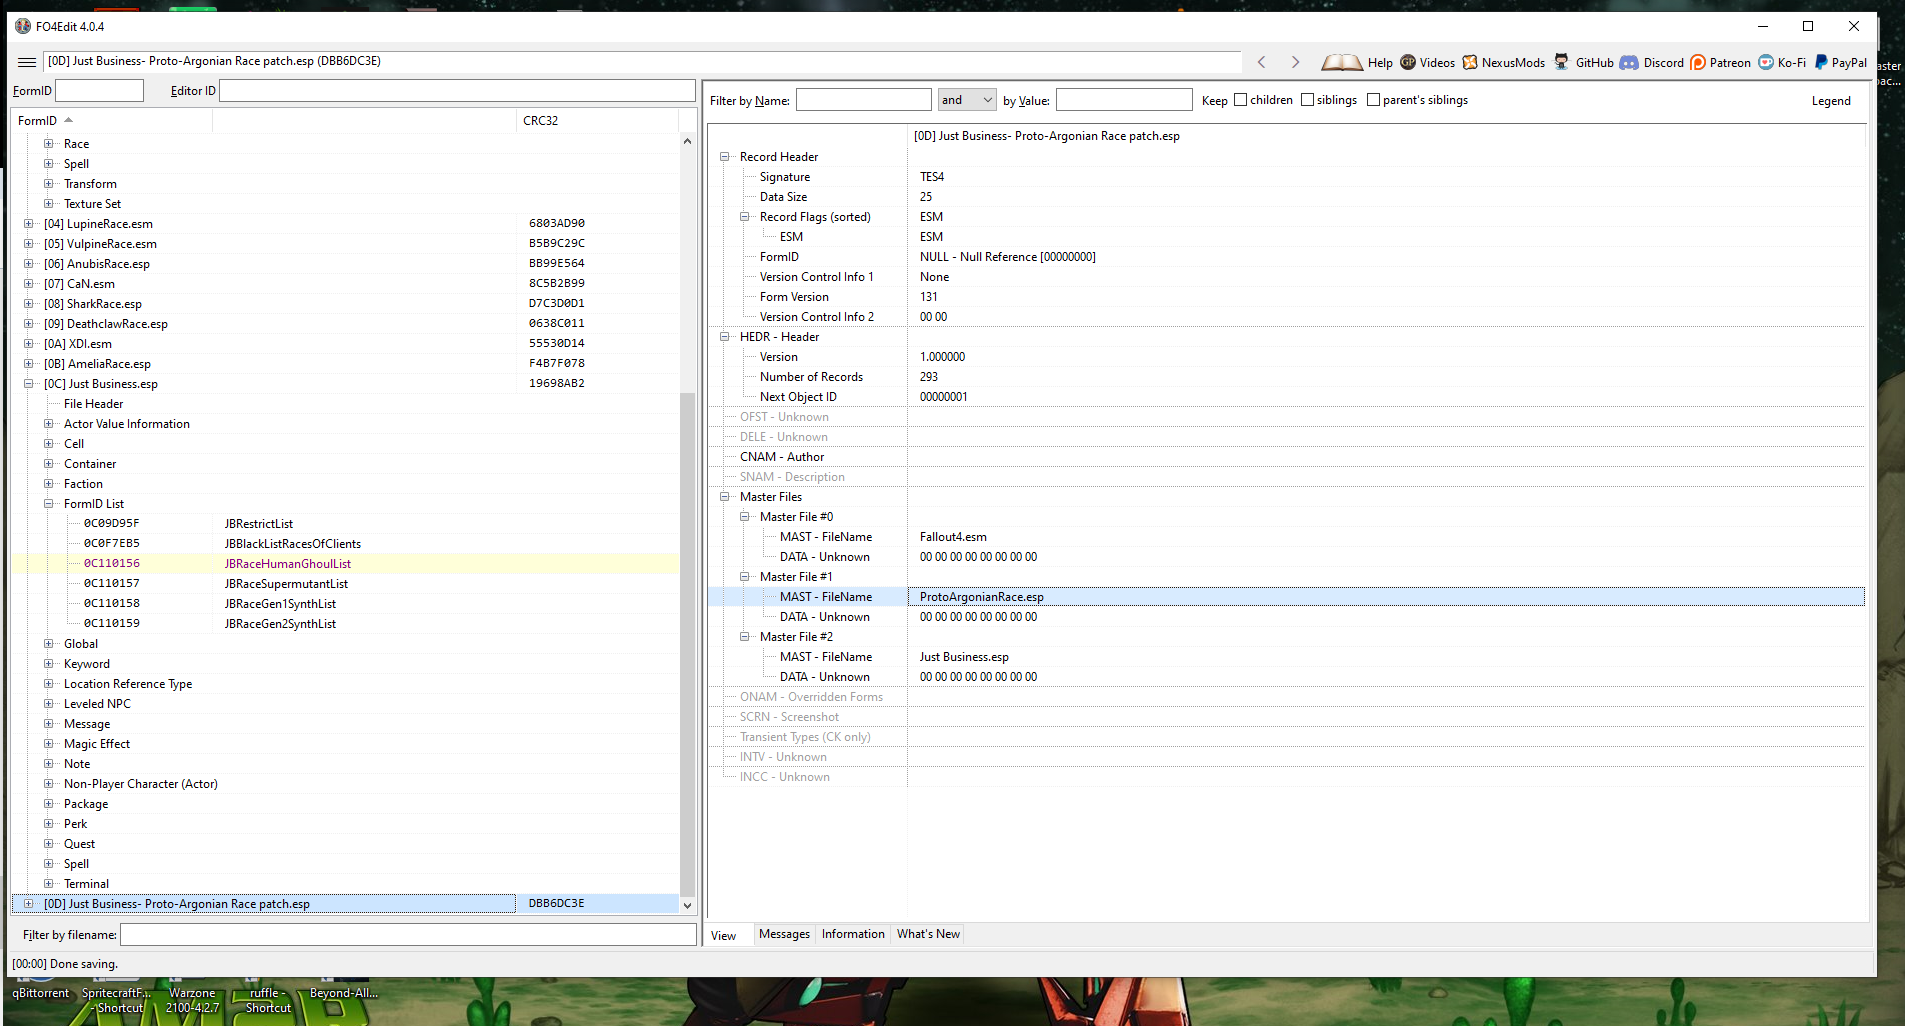Image resolution: width=1905 pixels, height=1026 pixels.
Task: Switch to the What's New tab
Action: pos(928,934)
